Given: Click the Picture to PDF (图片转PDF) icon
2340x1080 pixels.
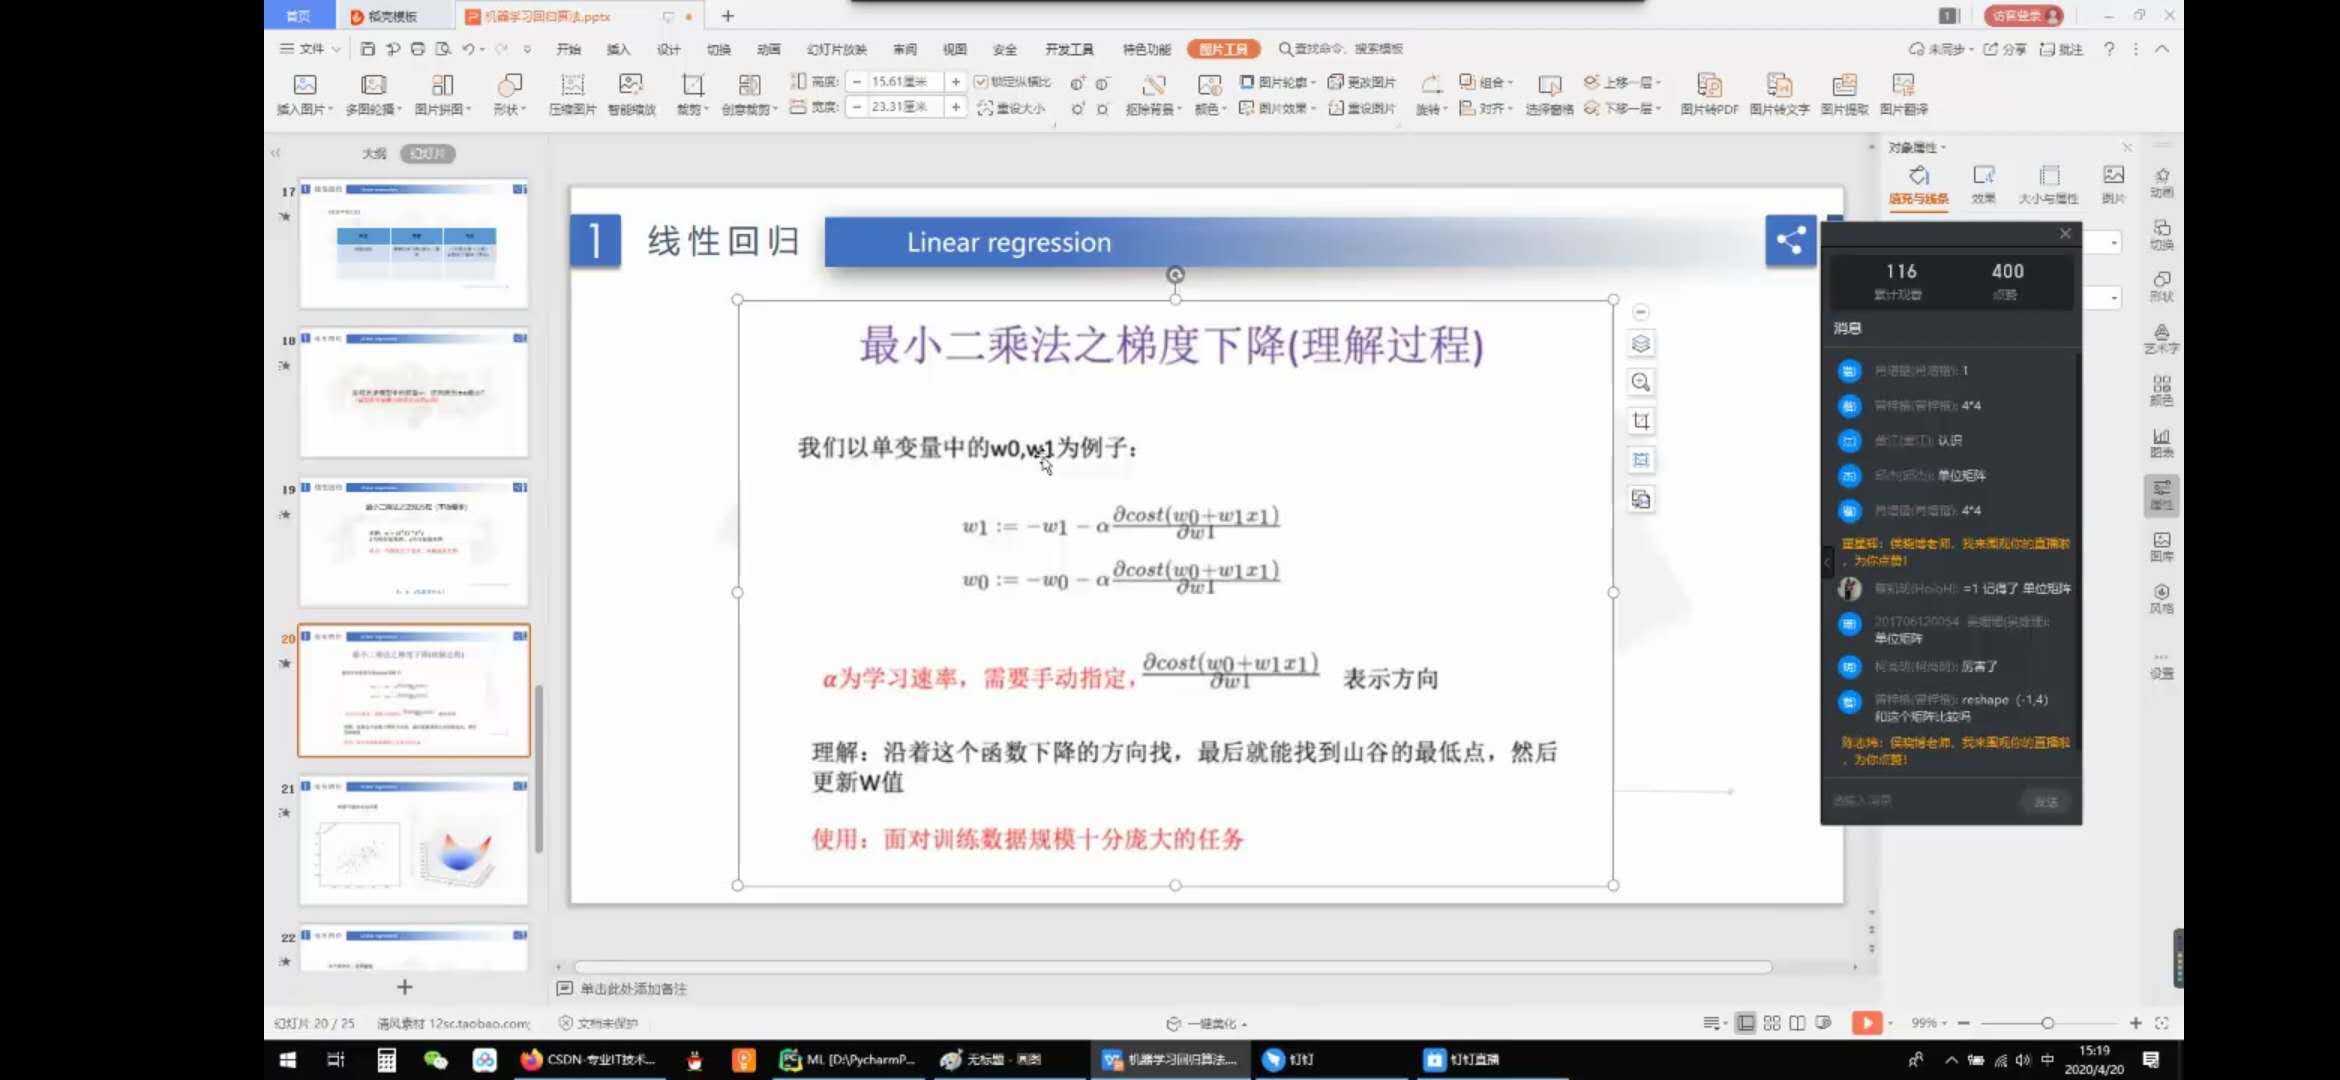Looking at the screenshot, I should (x=1709, y=87).
